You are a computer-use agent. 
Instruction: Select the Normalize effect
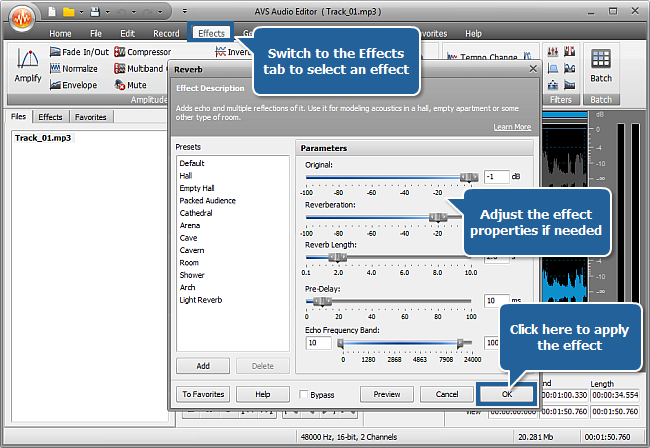click(x=74, y=68)
